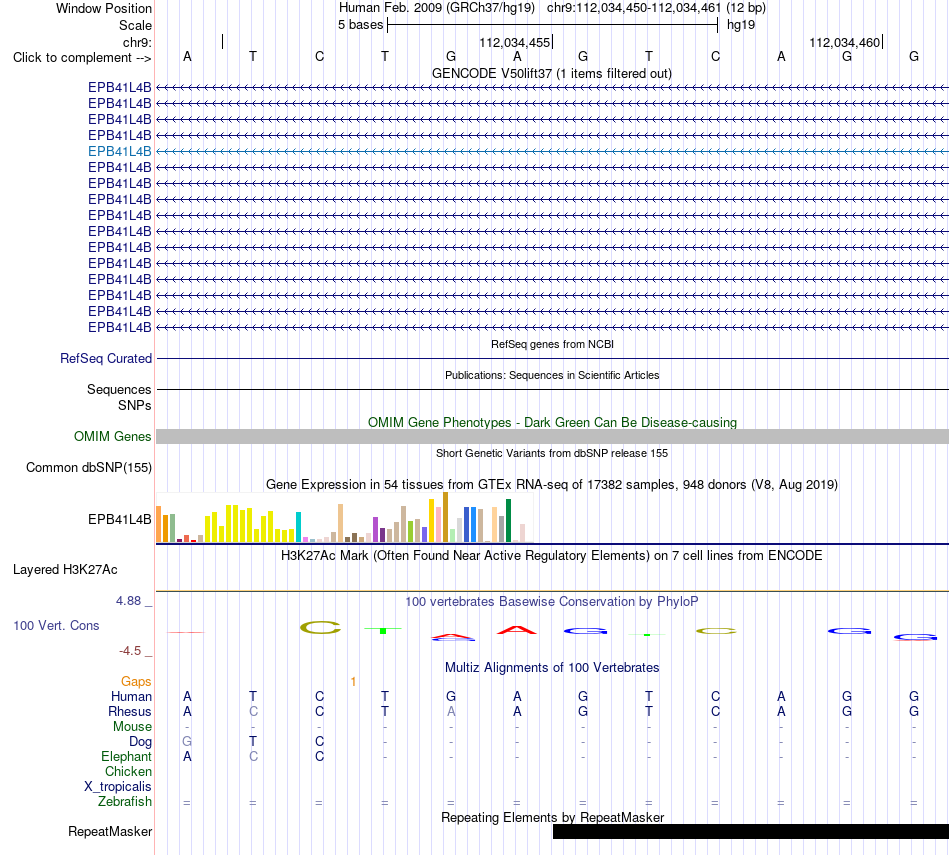Viewport: 950px width, 855px height.
Task: Select the X_tropicalis alignment row label
Action: (x=118, y=787)
